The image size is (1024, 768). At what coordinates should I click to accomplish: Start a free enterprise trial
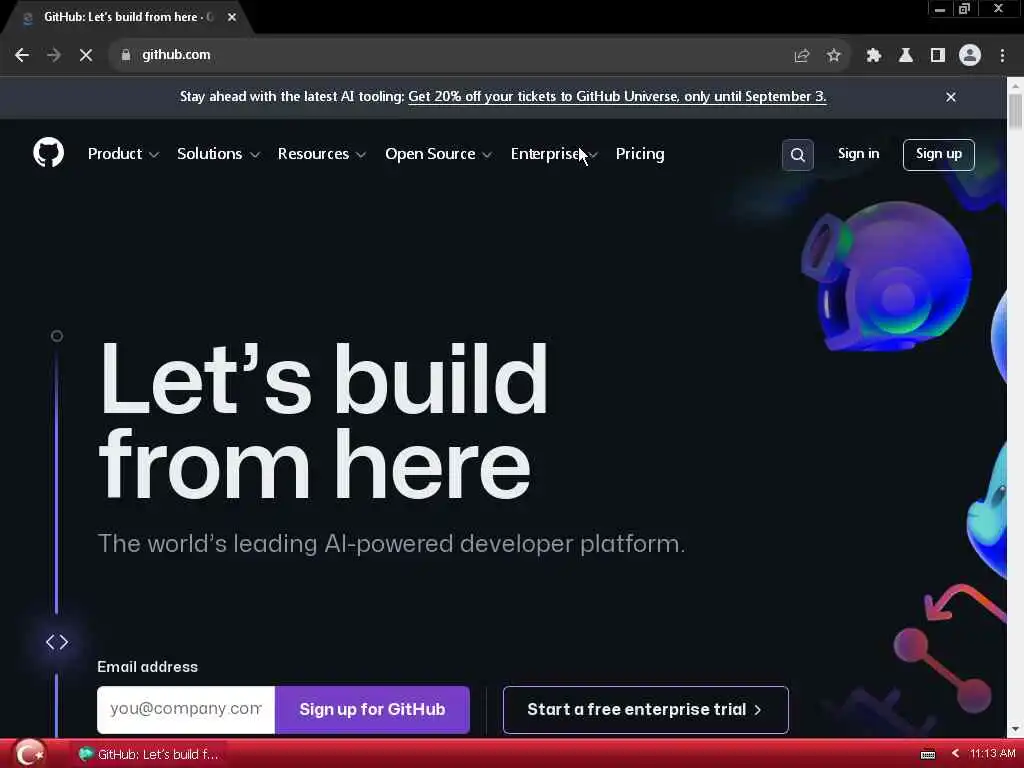645,709
